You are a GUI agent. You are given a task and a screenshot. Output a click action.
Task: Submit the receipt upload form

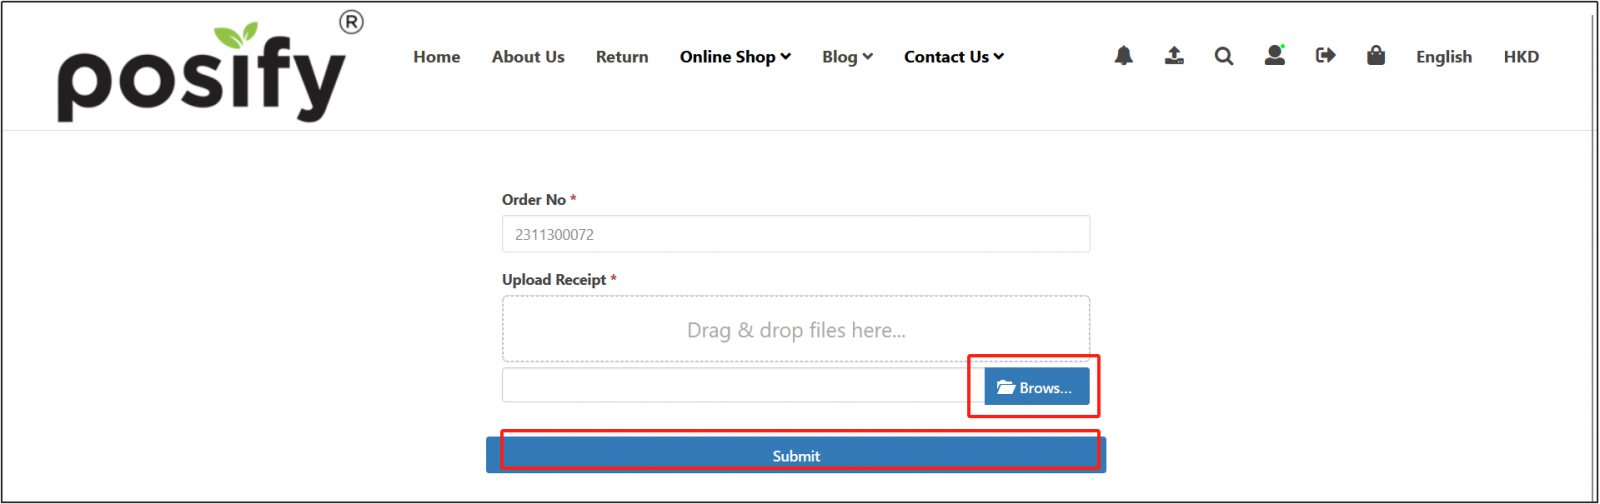pyautogui.click(x=796, y=455)
